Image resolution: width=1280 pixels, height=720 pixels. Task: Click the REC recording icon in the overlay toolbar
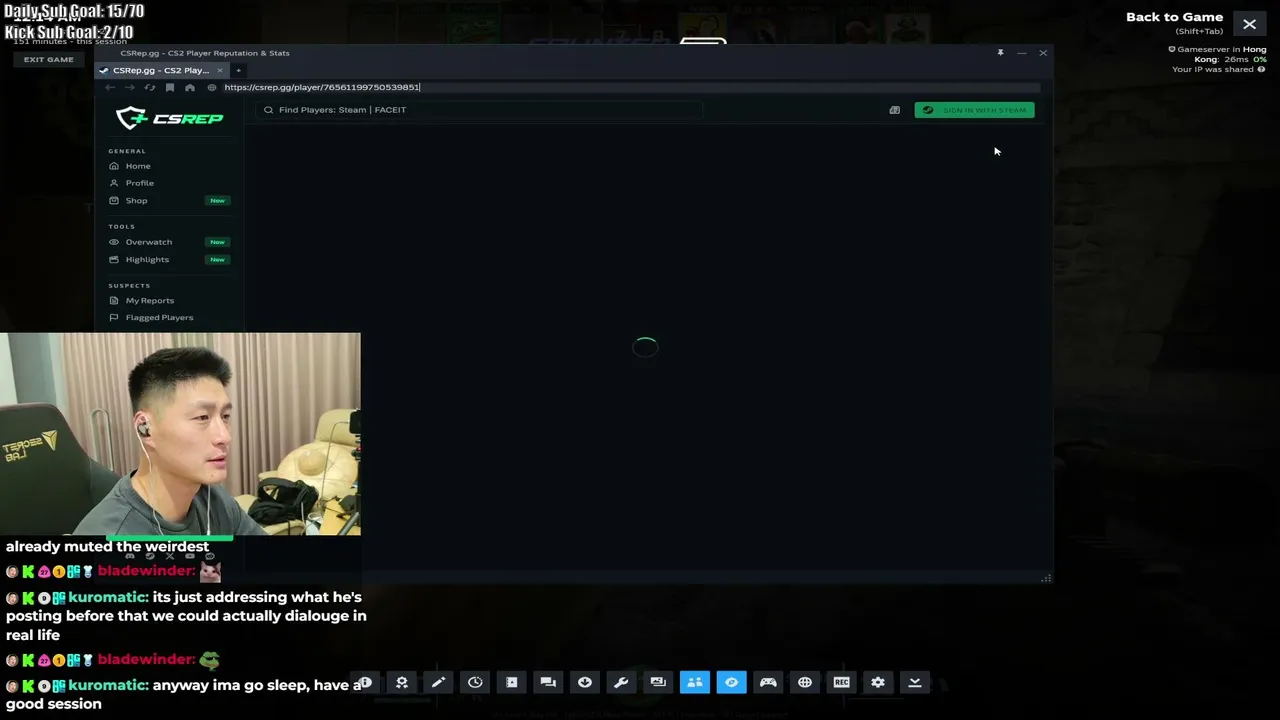841,682
